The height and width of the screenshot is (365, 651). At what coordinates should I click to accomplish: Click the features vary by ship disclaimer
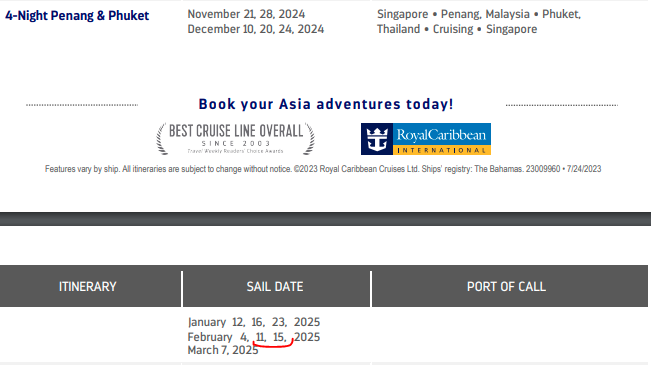323,169
